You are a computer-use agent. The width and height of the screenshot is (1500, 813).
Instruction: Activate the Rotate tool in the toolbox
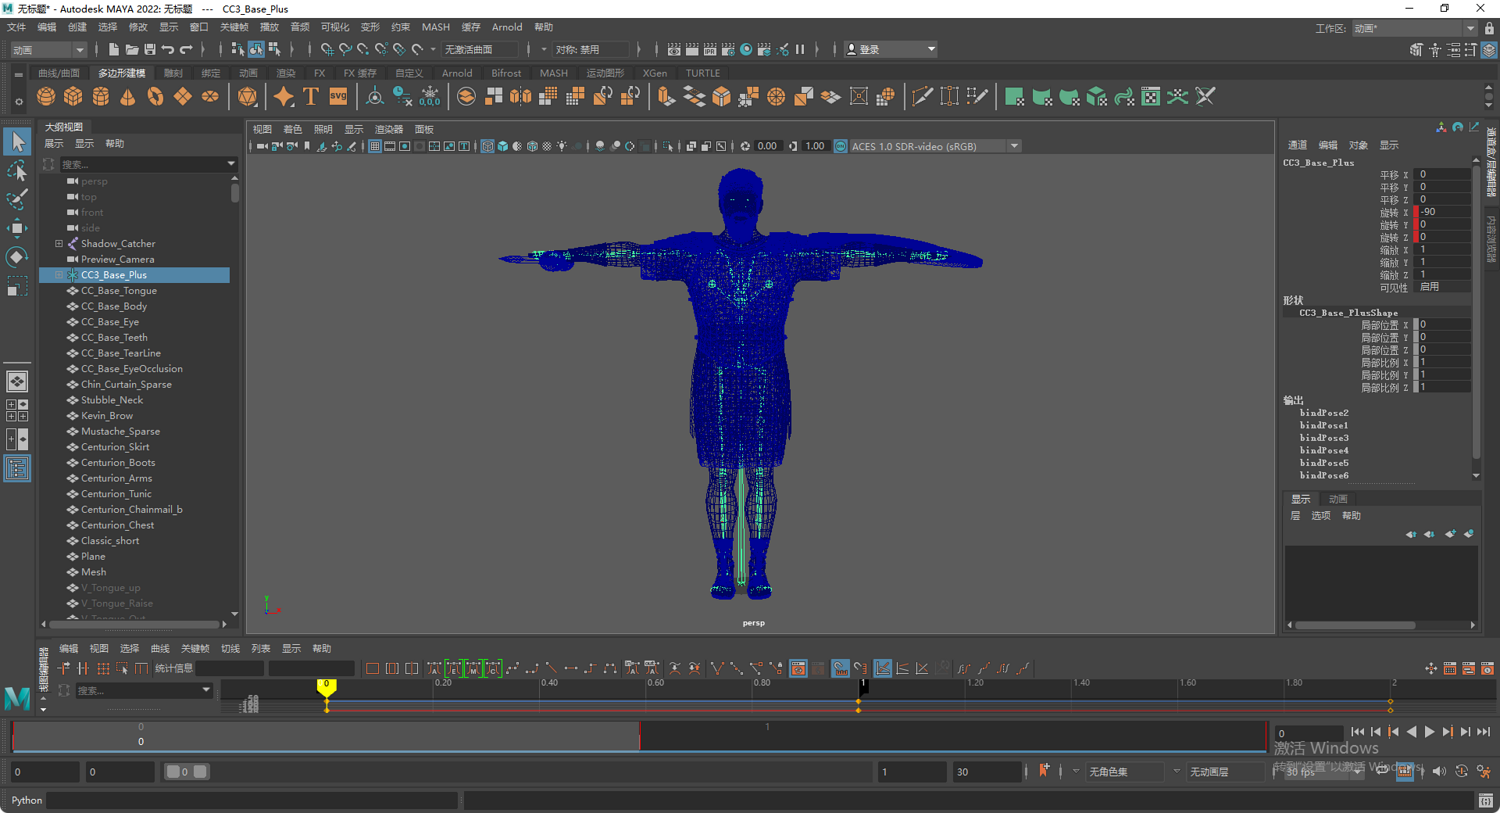[17, 257]
